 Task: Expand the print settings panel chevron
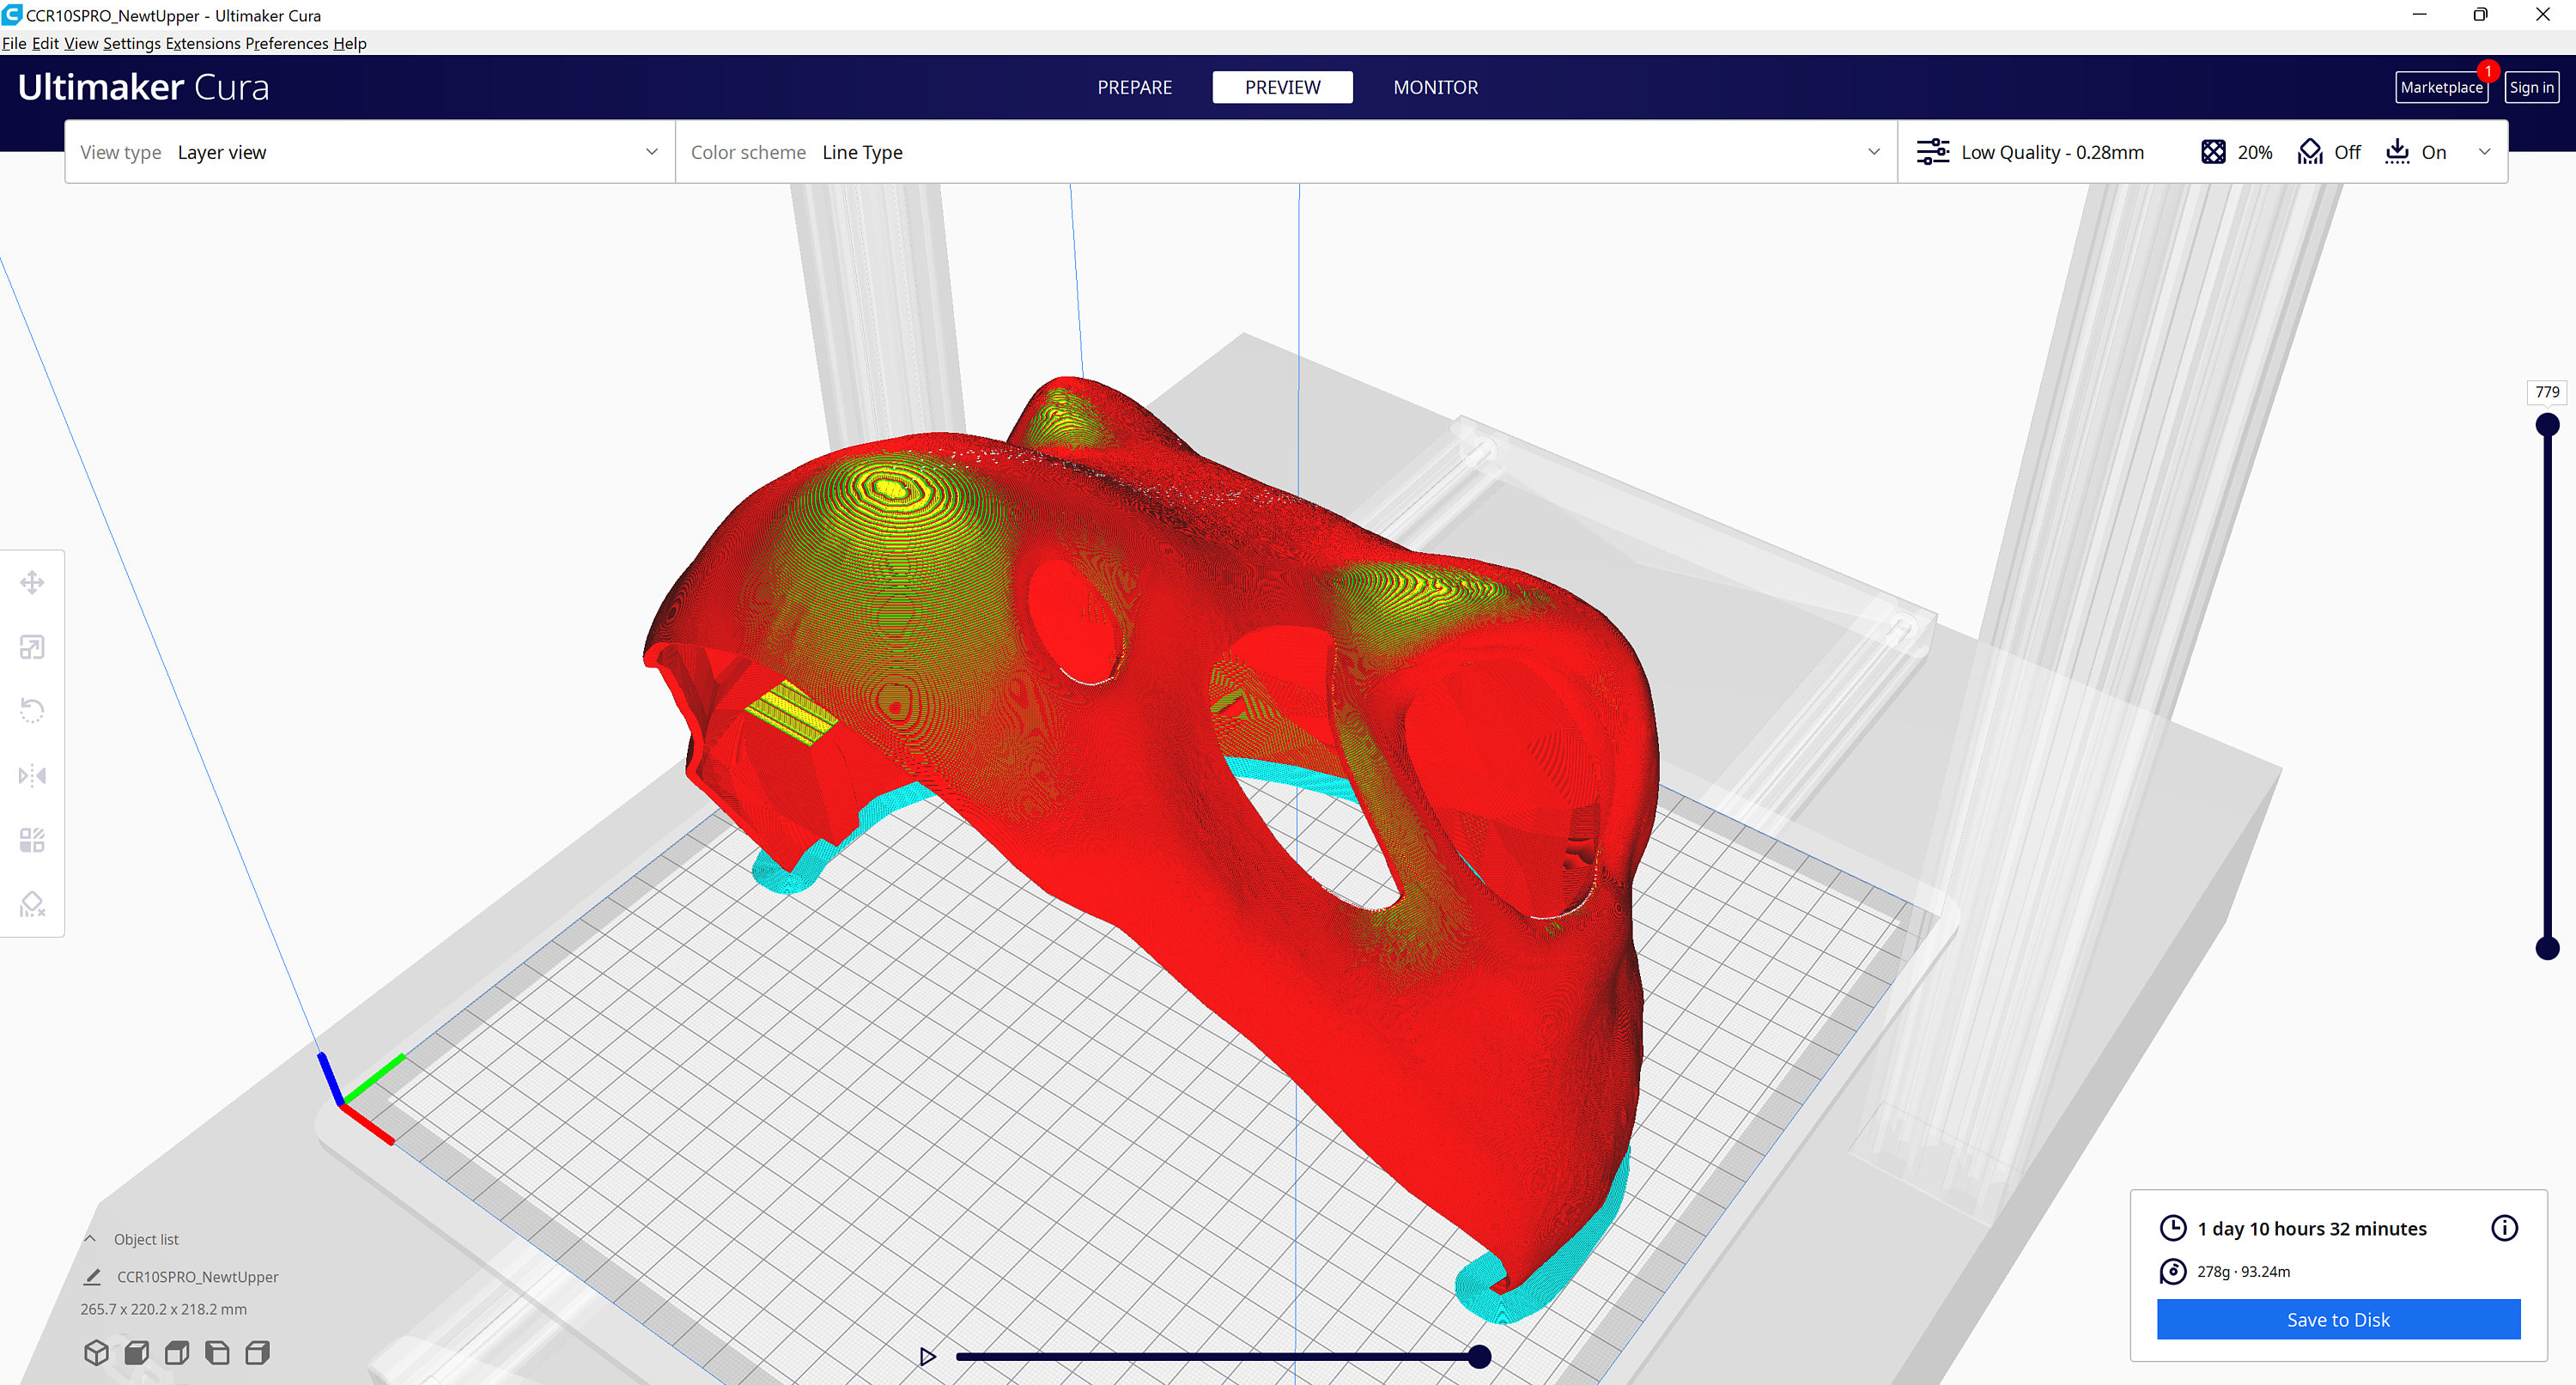coord(2486,152)
